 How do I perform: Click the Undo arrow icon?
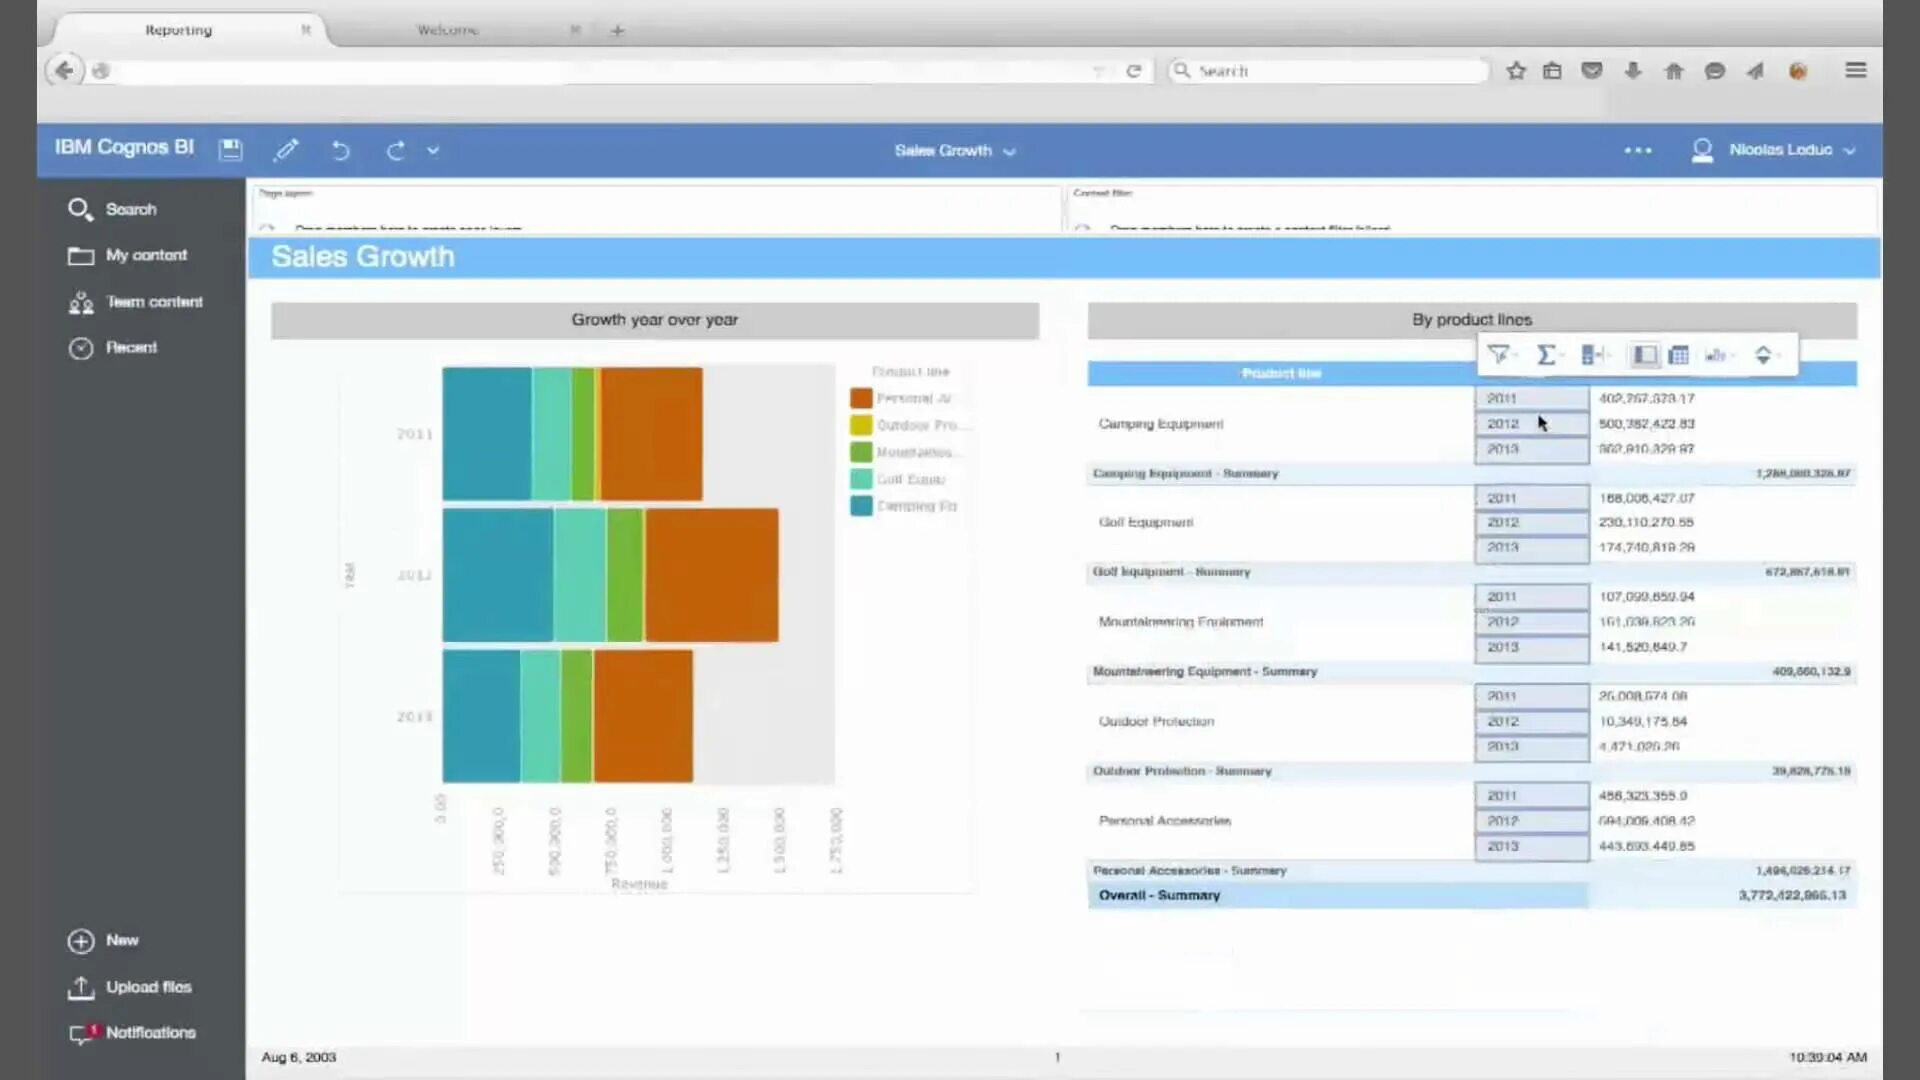coord(341,150)
